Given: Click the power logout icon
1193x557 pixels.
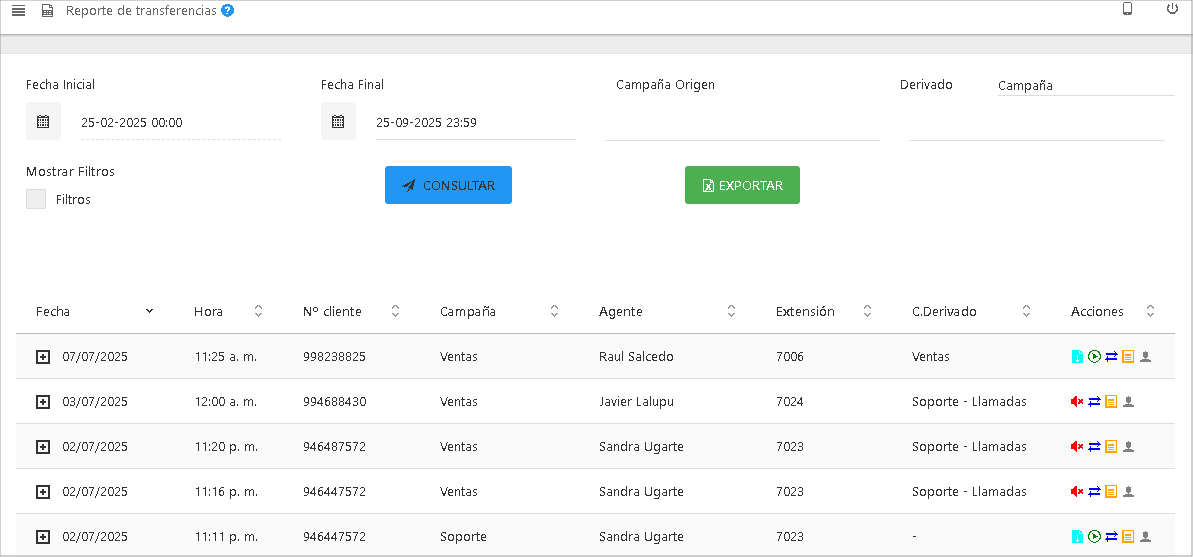Looking at the screenshot, I should [1172, 9].
